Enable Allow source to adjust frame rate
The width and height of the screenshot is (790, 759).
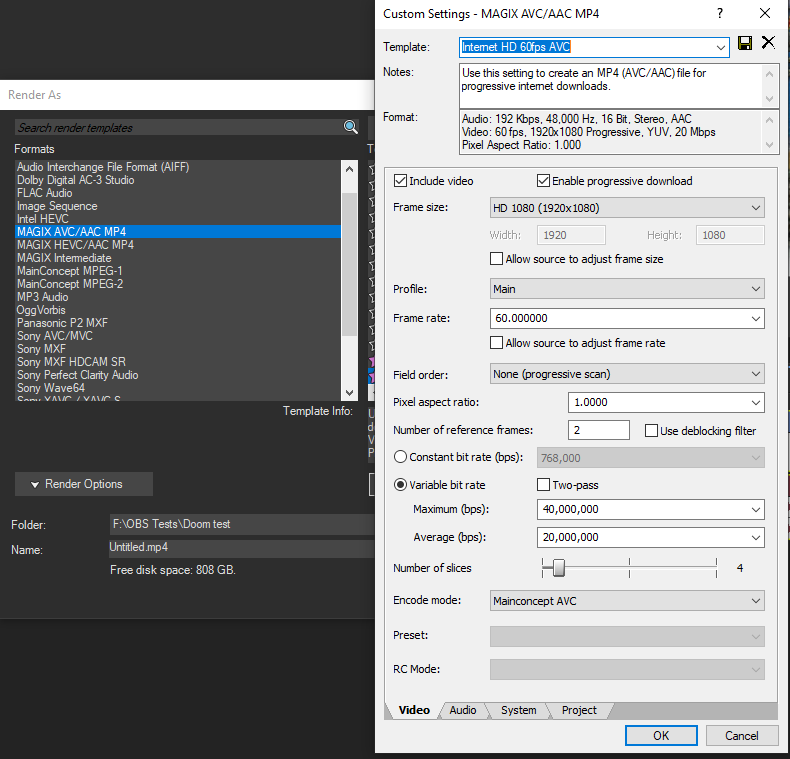(x=496, y=343)
